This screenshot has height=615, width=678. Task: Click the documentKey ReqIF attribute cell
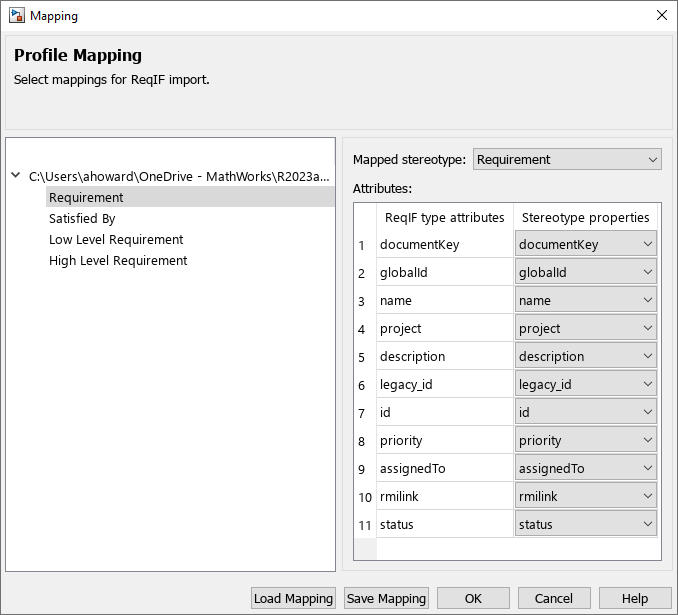(445, 244)
